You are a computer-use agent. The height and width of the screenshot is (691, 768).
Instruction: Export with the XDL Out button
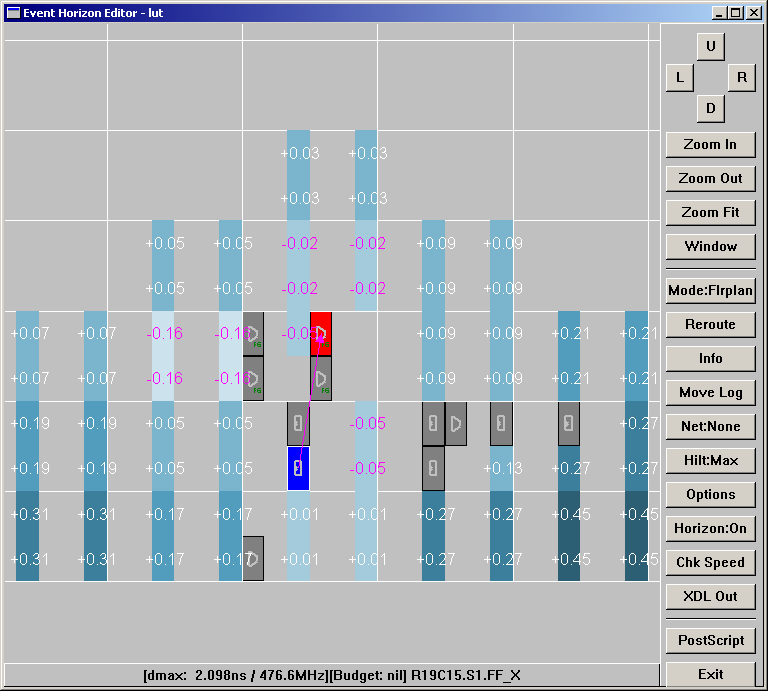tap(710, 596)
